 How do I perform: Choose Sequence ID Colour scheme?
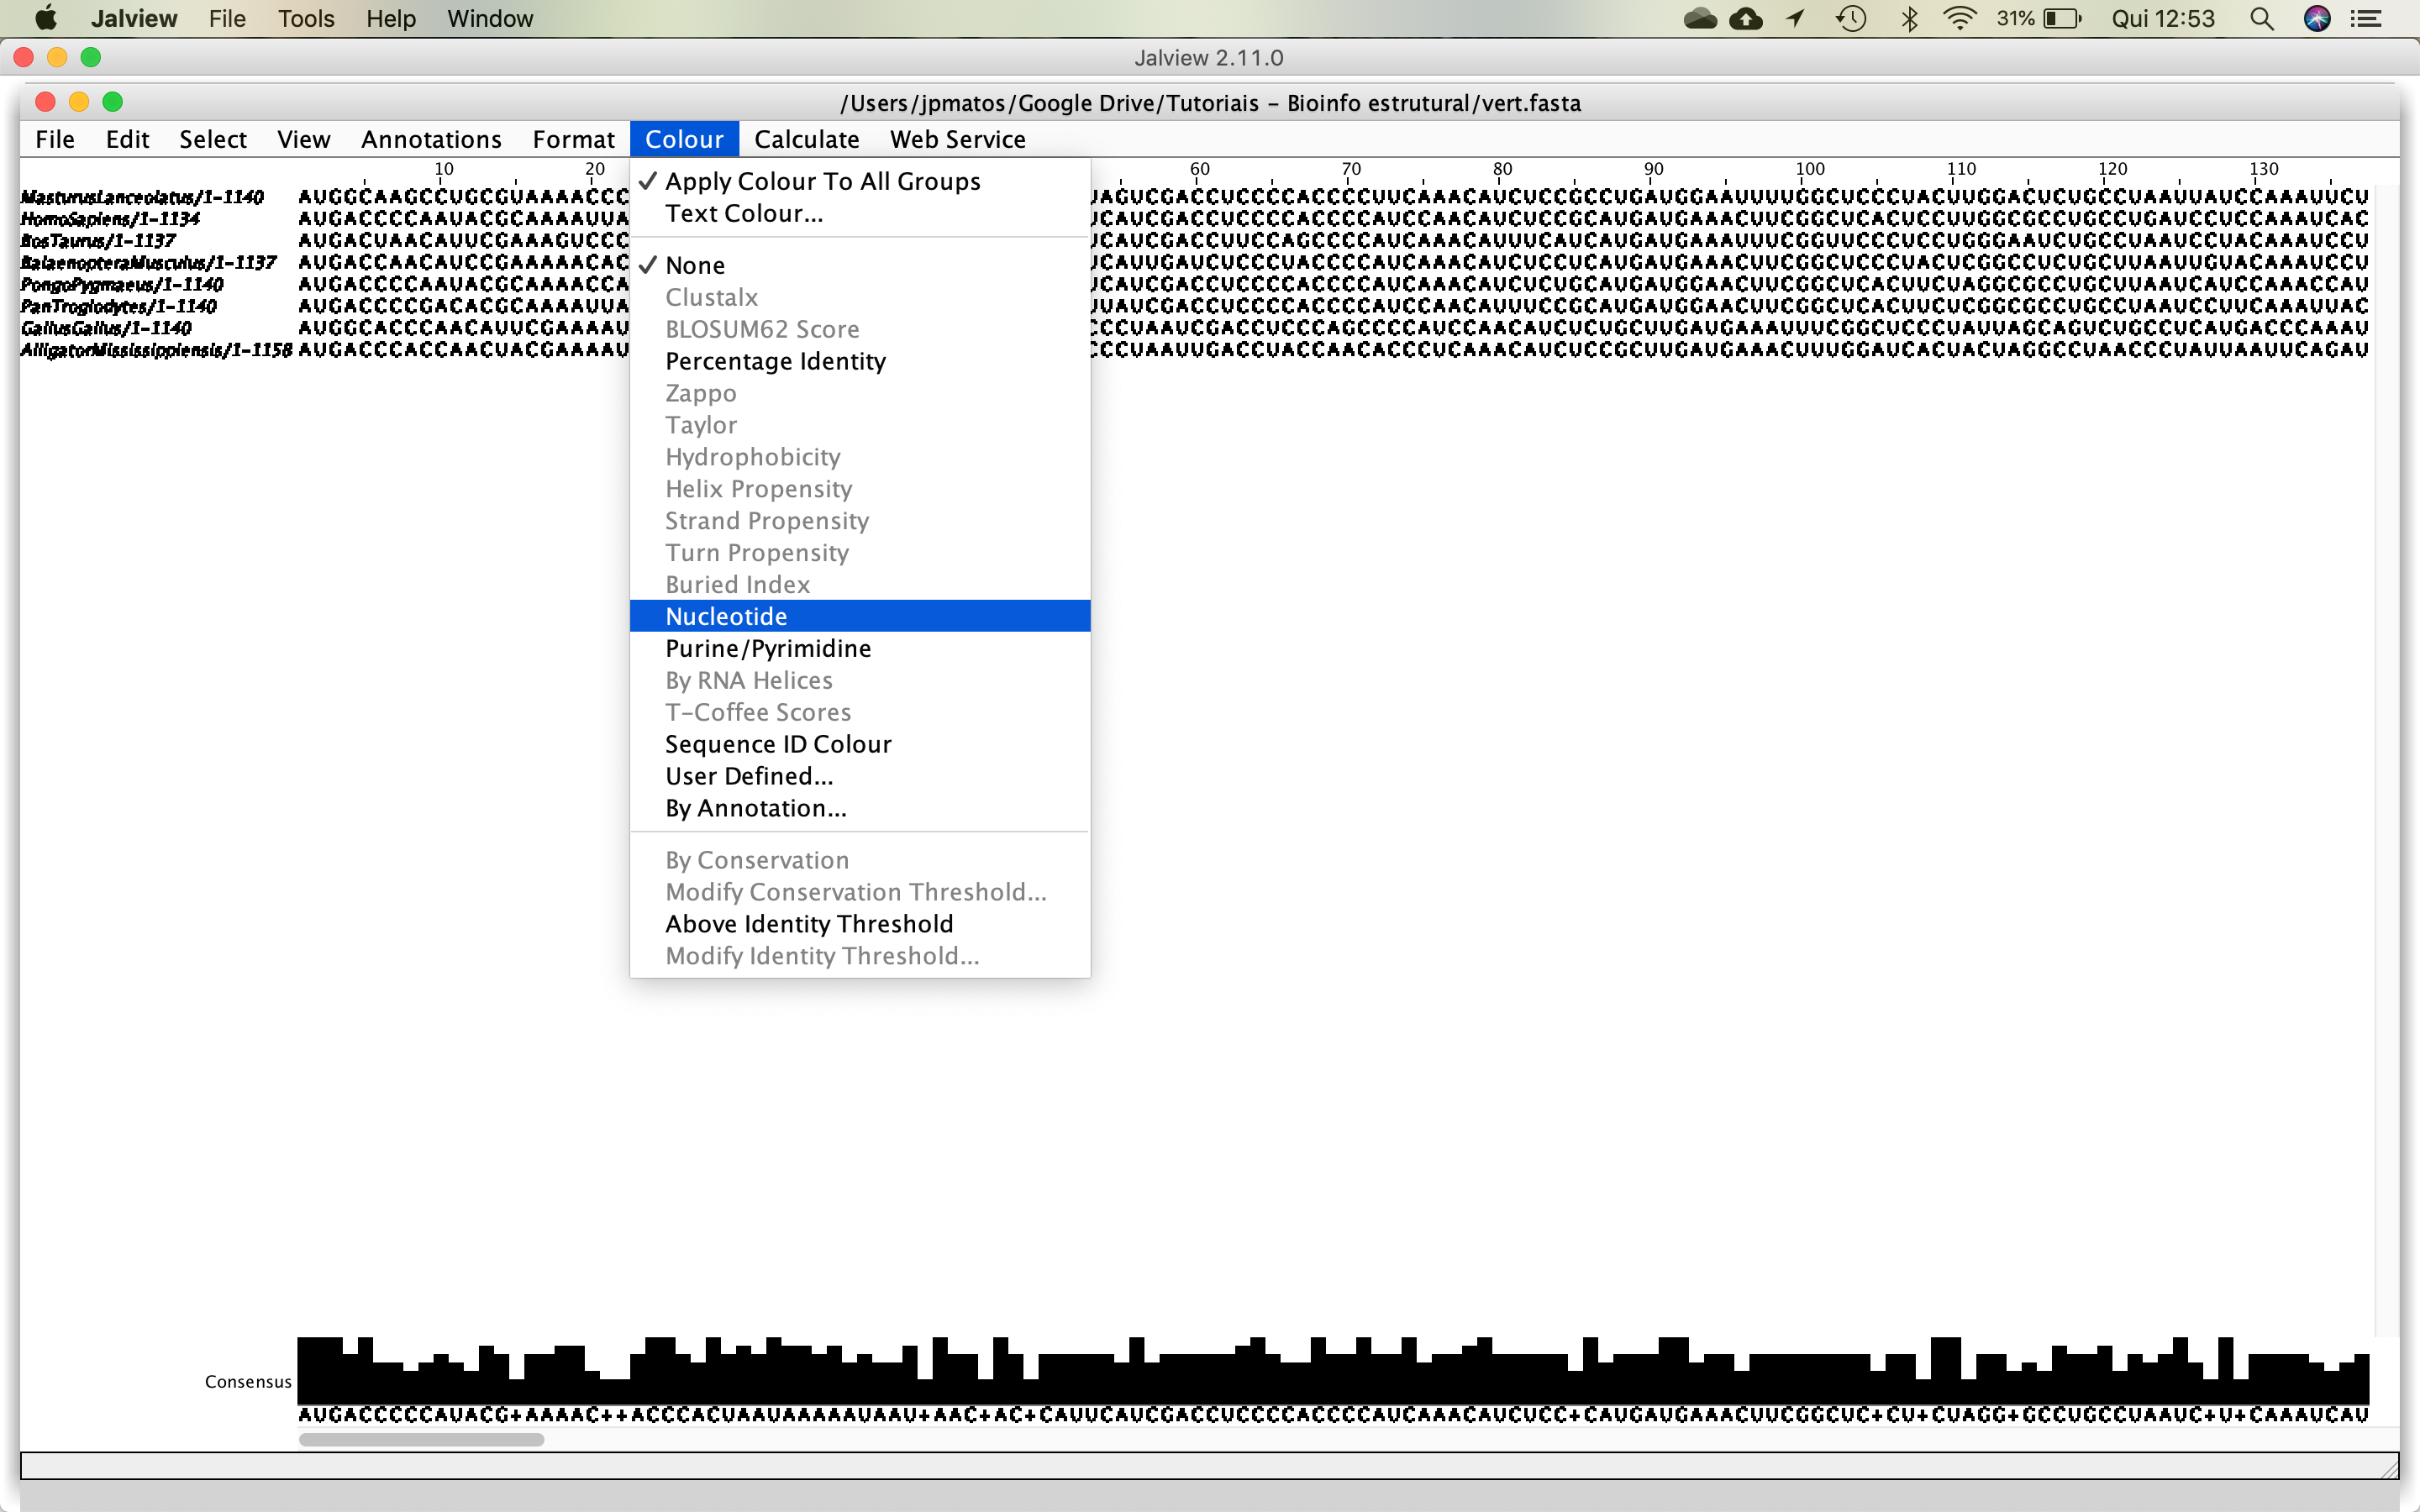[x=860, y=744]
